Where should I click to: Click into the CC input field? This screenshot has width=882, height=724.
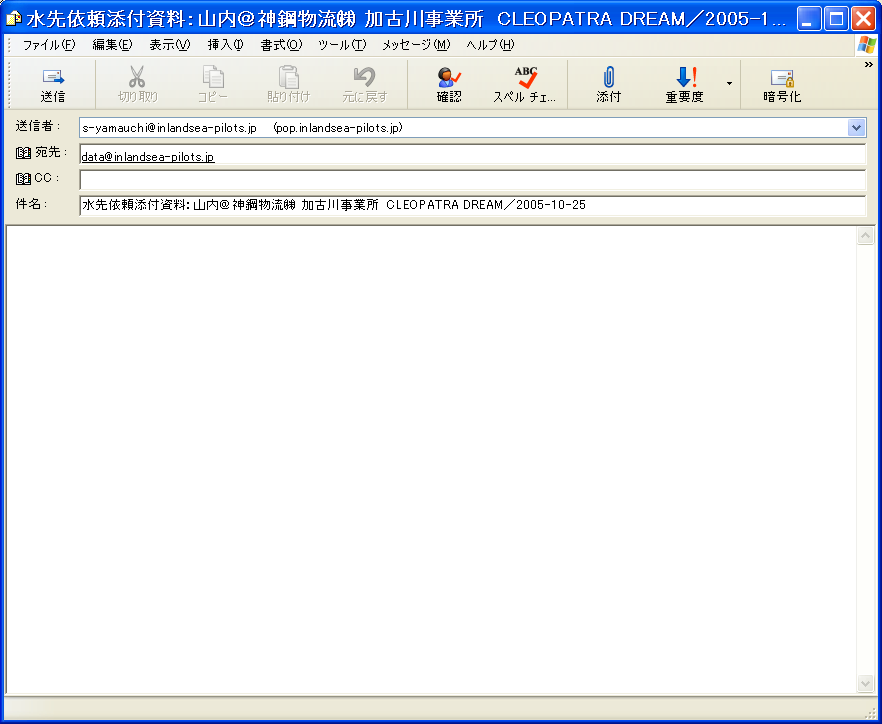[470, 180]
